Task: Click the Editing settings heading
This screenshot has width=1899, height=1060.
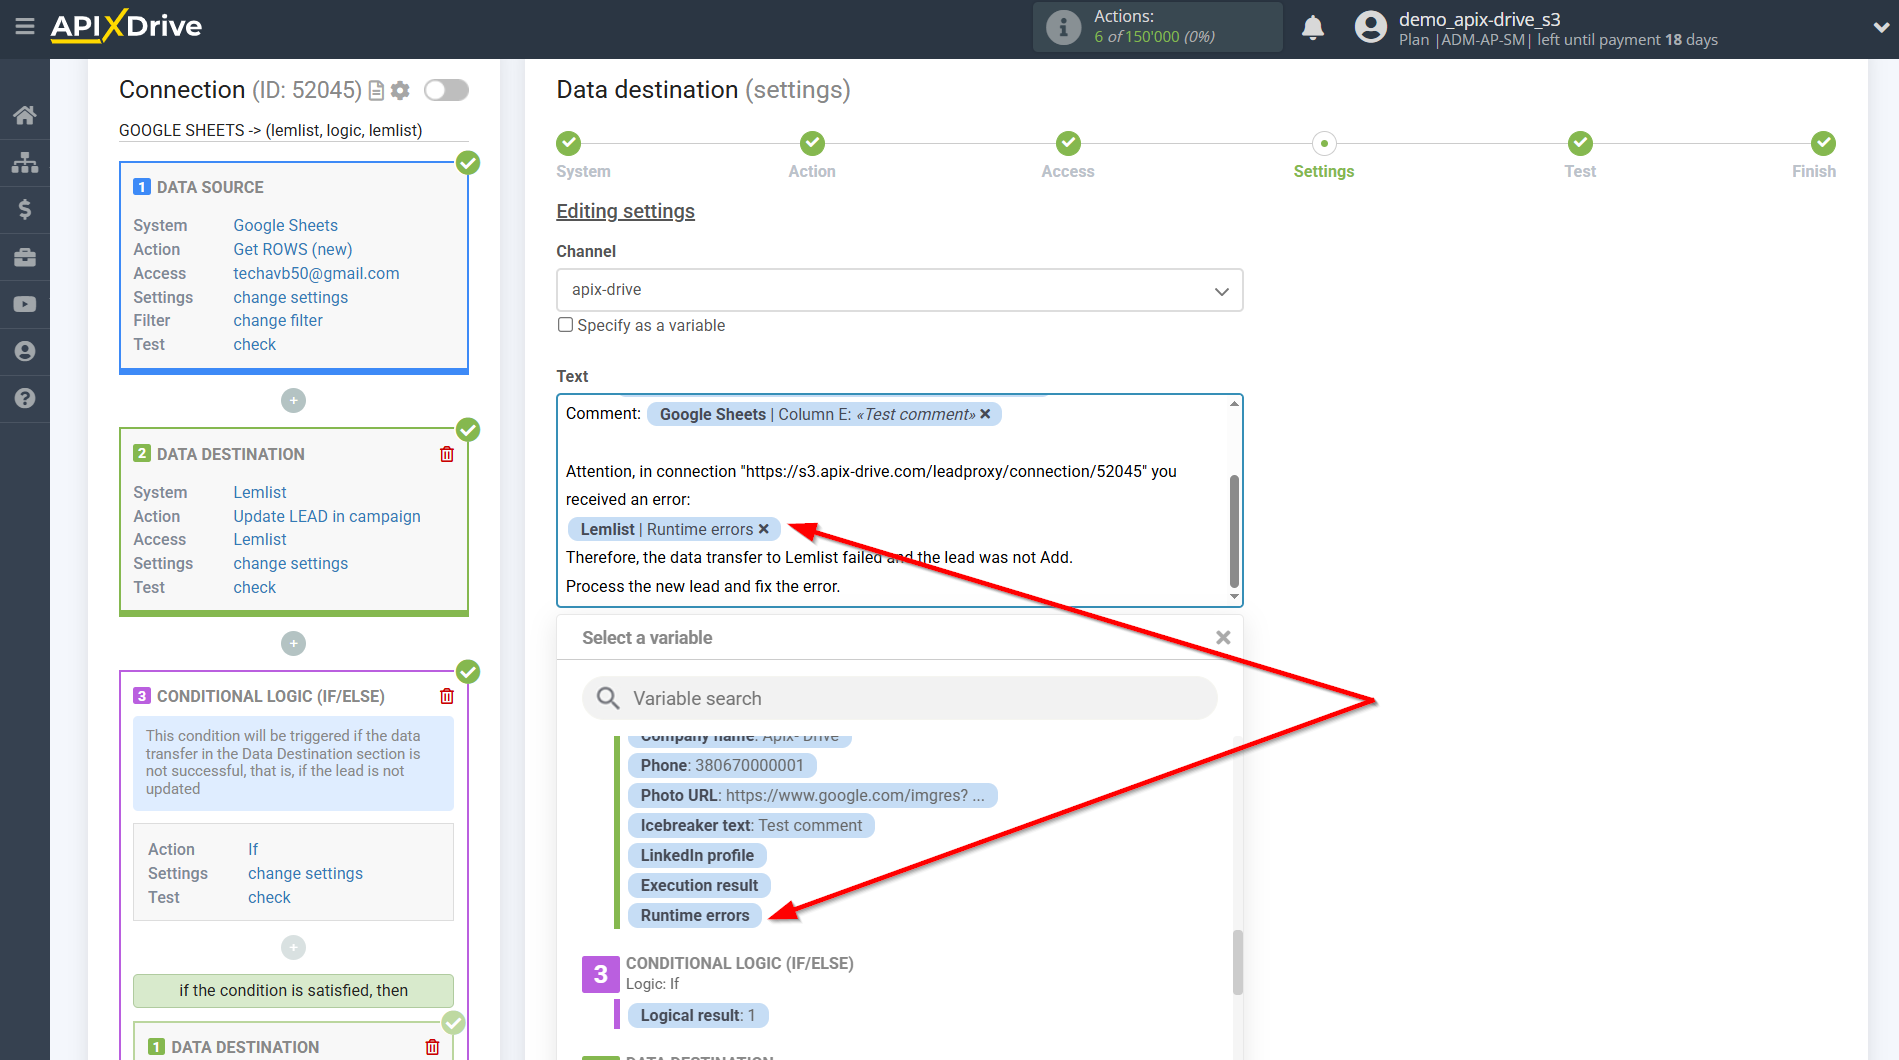Action: [625, 211]
